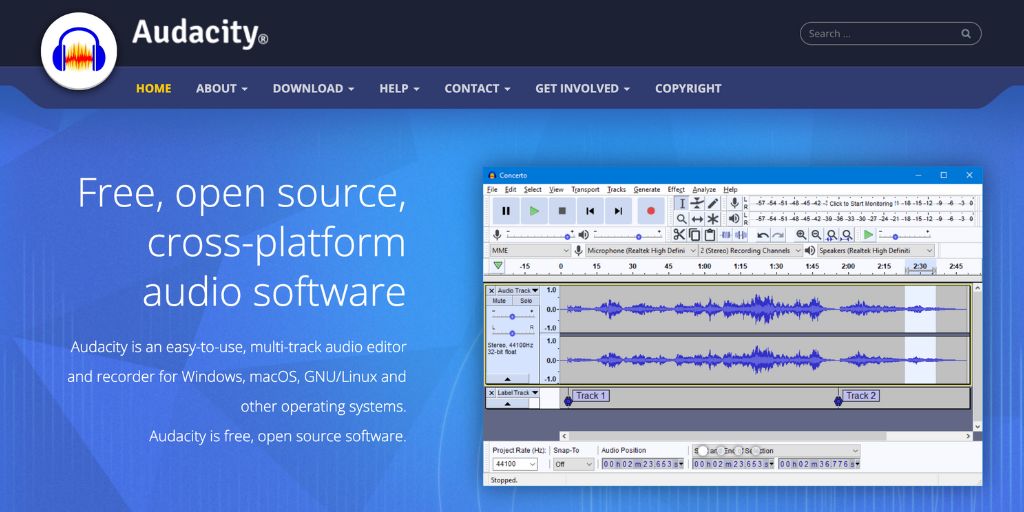The width and height of the screenshot is (1024, 512).
Task: Select the Draw pencil tool
Action: point(713,203)
